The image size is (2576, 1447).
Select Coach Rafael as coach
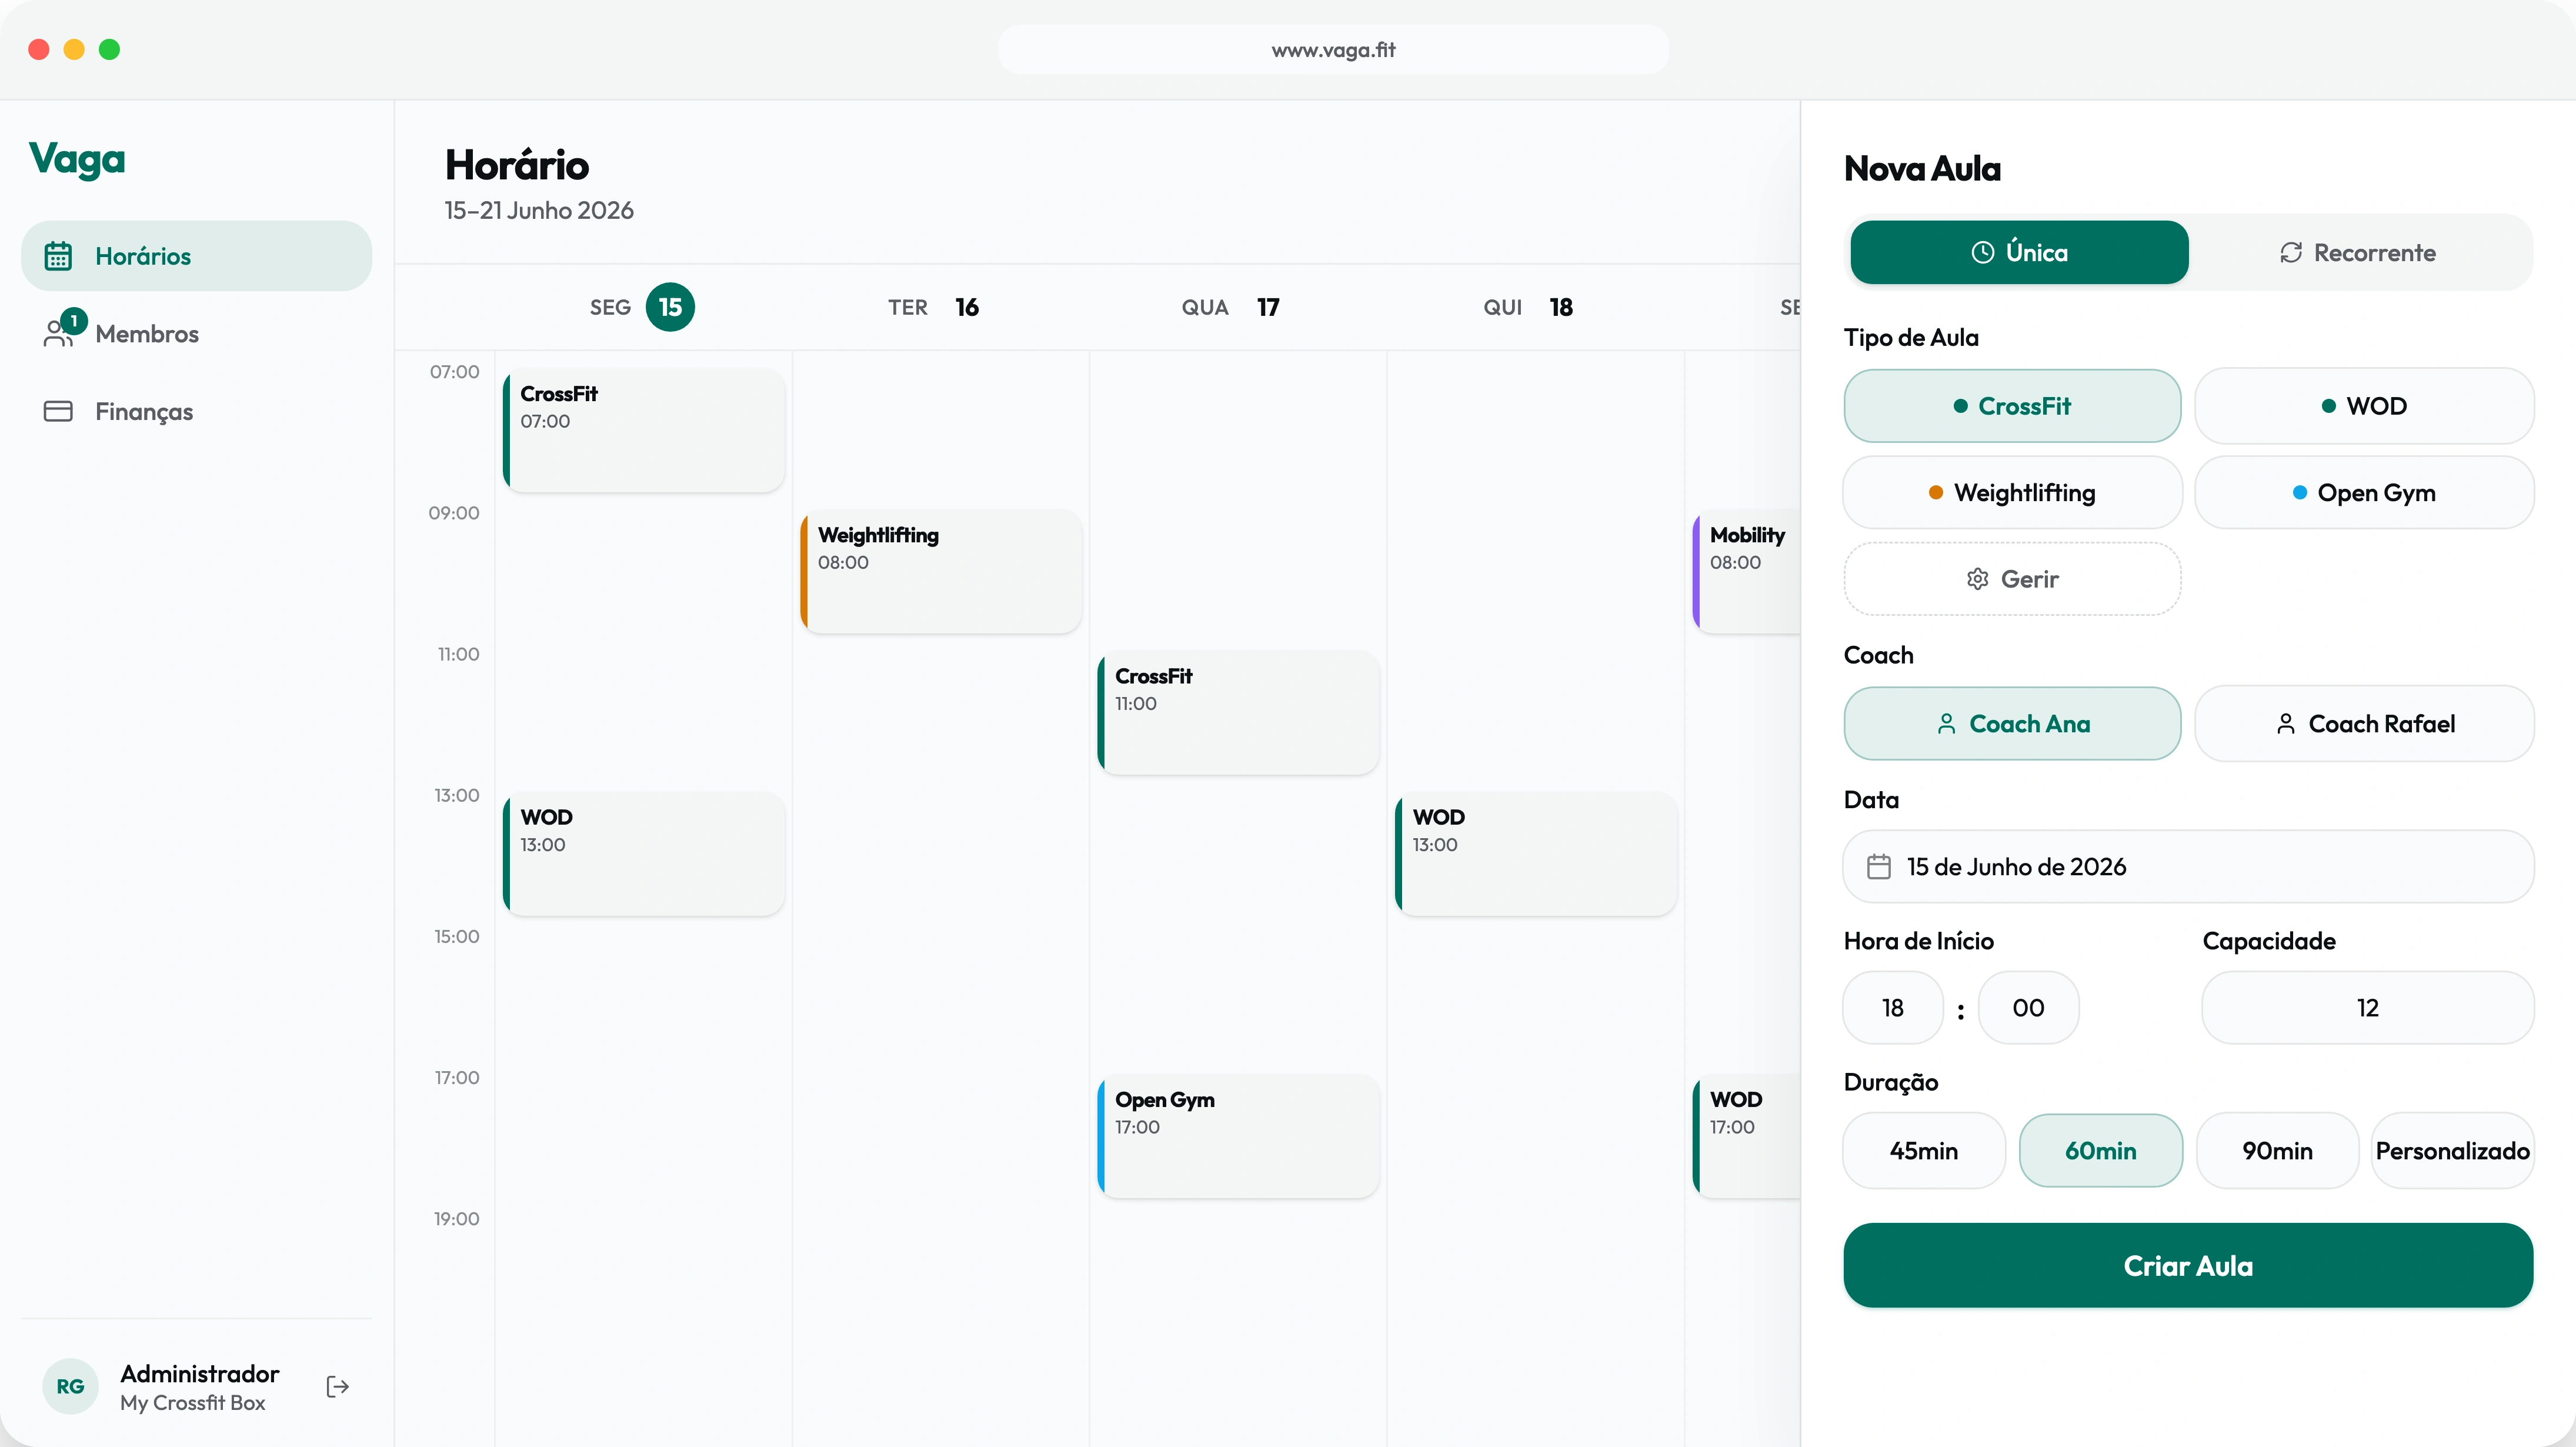2364,723
